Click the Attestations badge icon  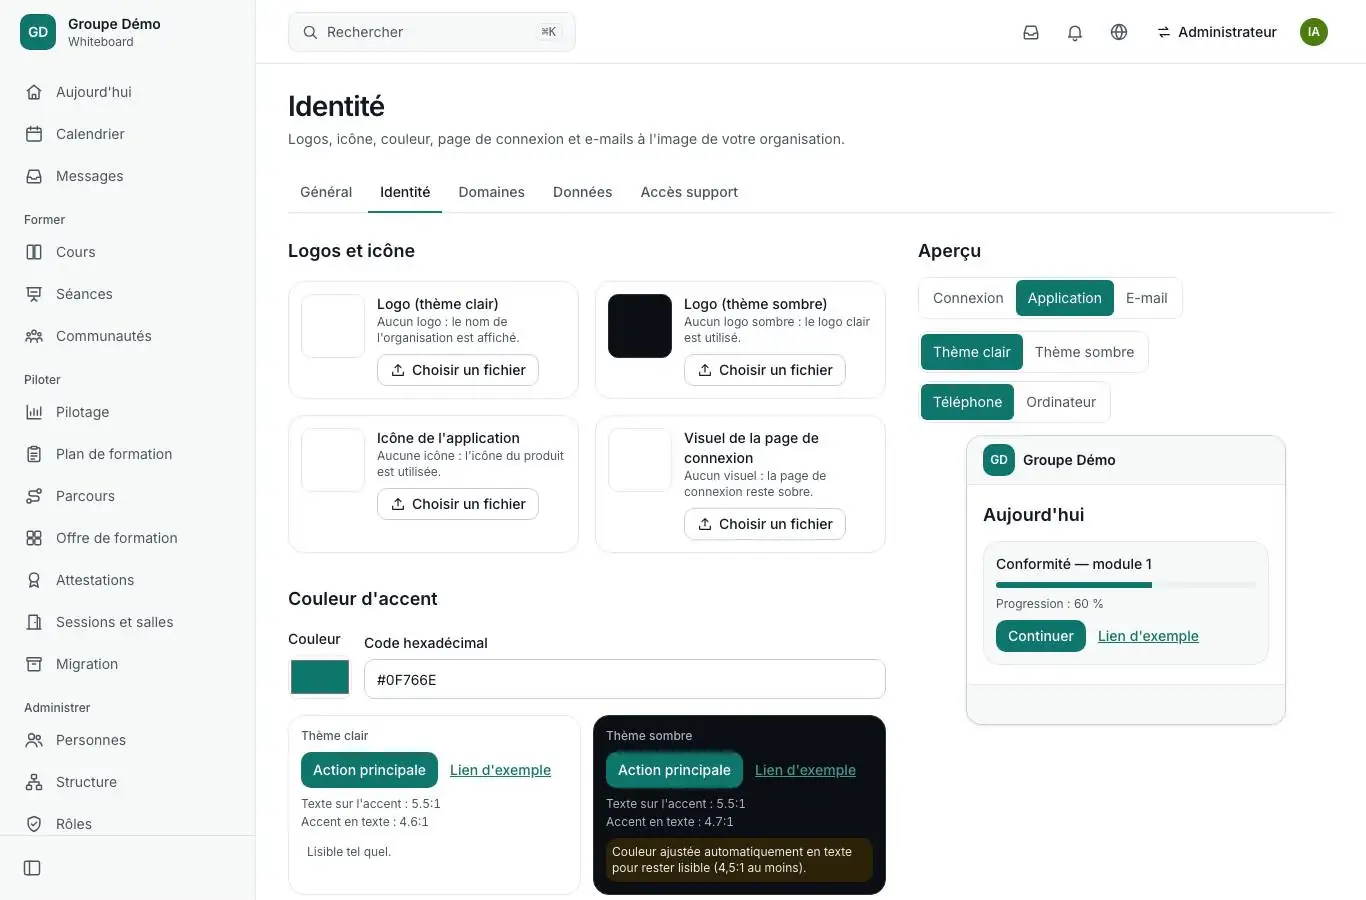[x=34, y=580]
